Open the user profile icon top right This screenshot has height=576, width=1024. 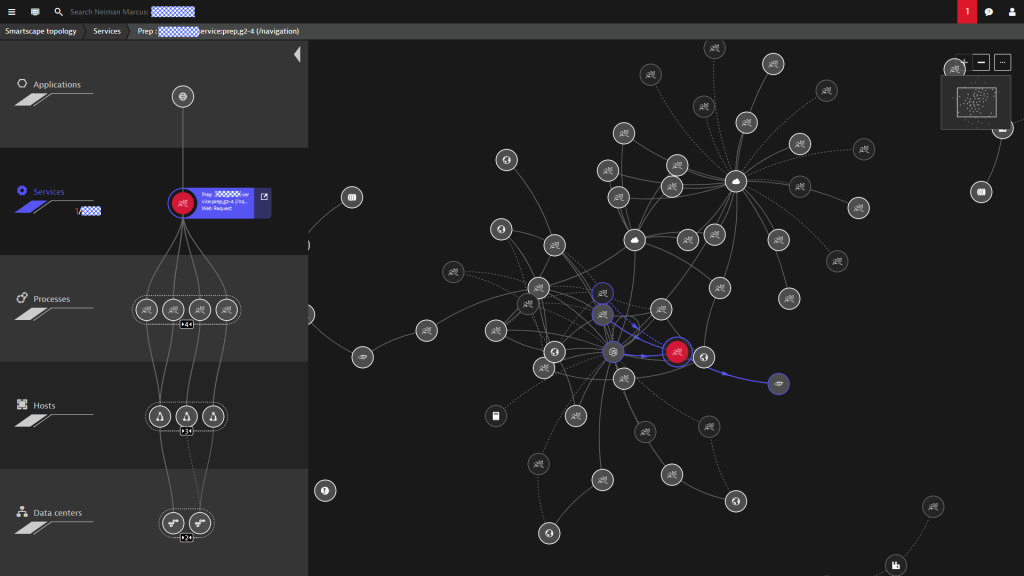click(1012, 11)
